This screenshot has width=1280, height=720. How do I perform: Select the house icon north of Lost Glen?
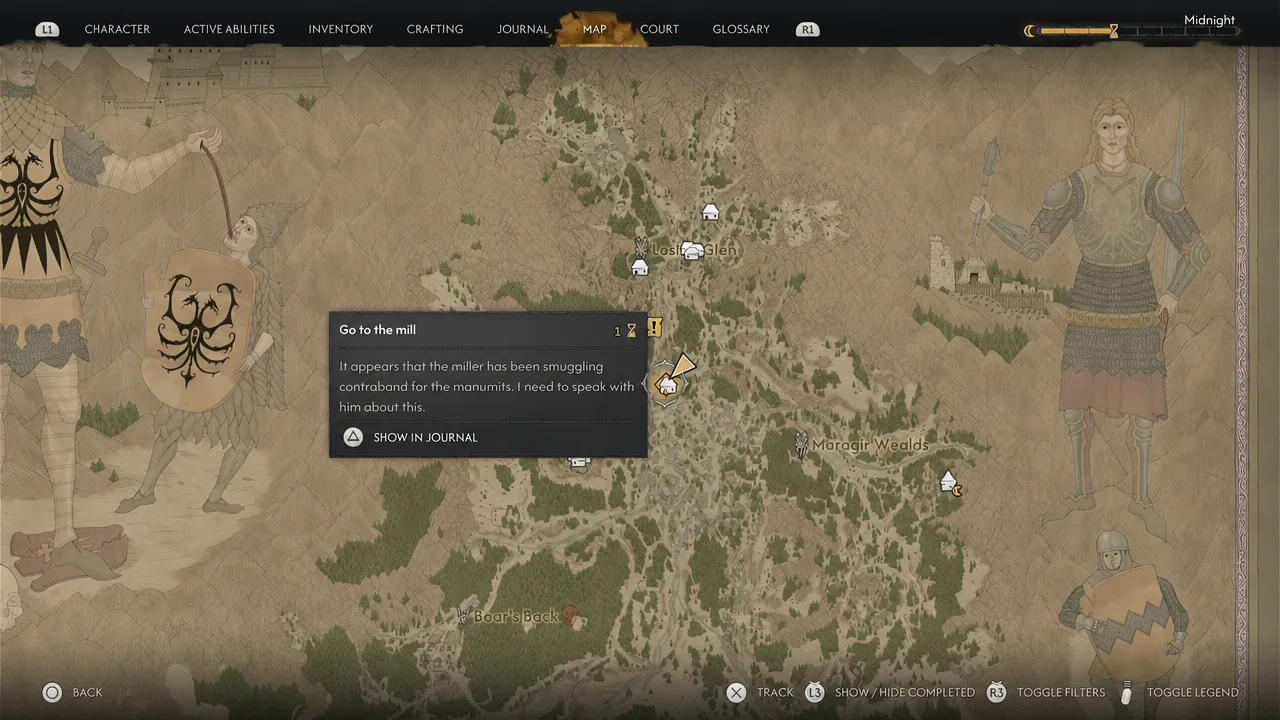pyautogui.click(x=710, y=212)
